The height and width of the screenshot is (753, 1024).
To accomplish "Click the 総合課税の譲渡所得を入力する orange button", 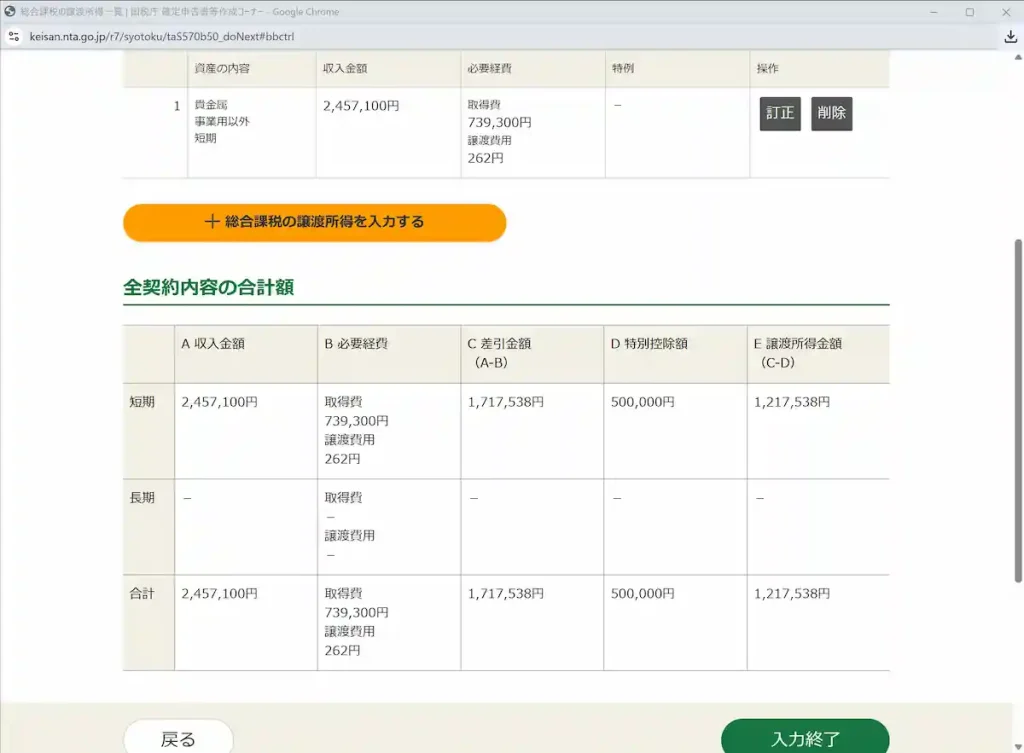I will [x=314, y=222].
